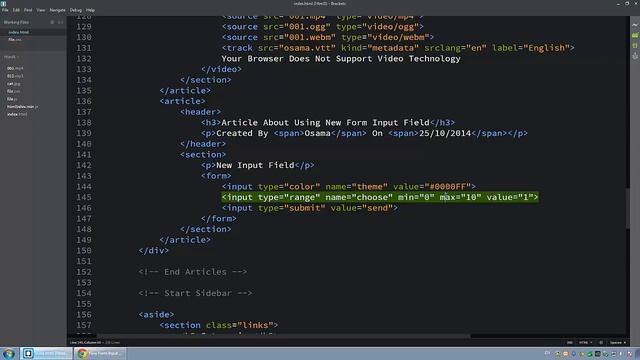Click the submit input on line 146
Viewport: 640px width, 360px height.
click(x=310, y=208)
